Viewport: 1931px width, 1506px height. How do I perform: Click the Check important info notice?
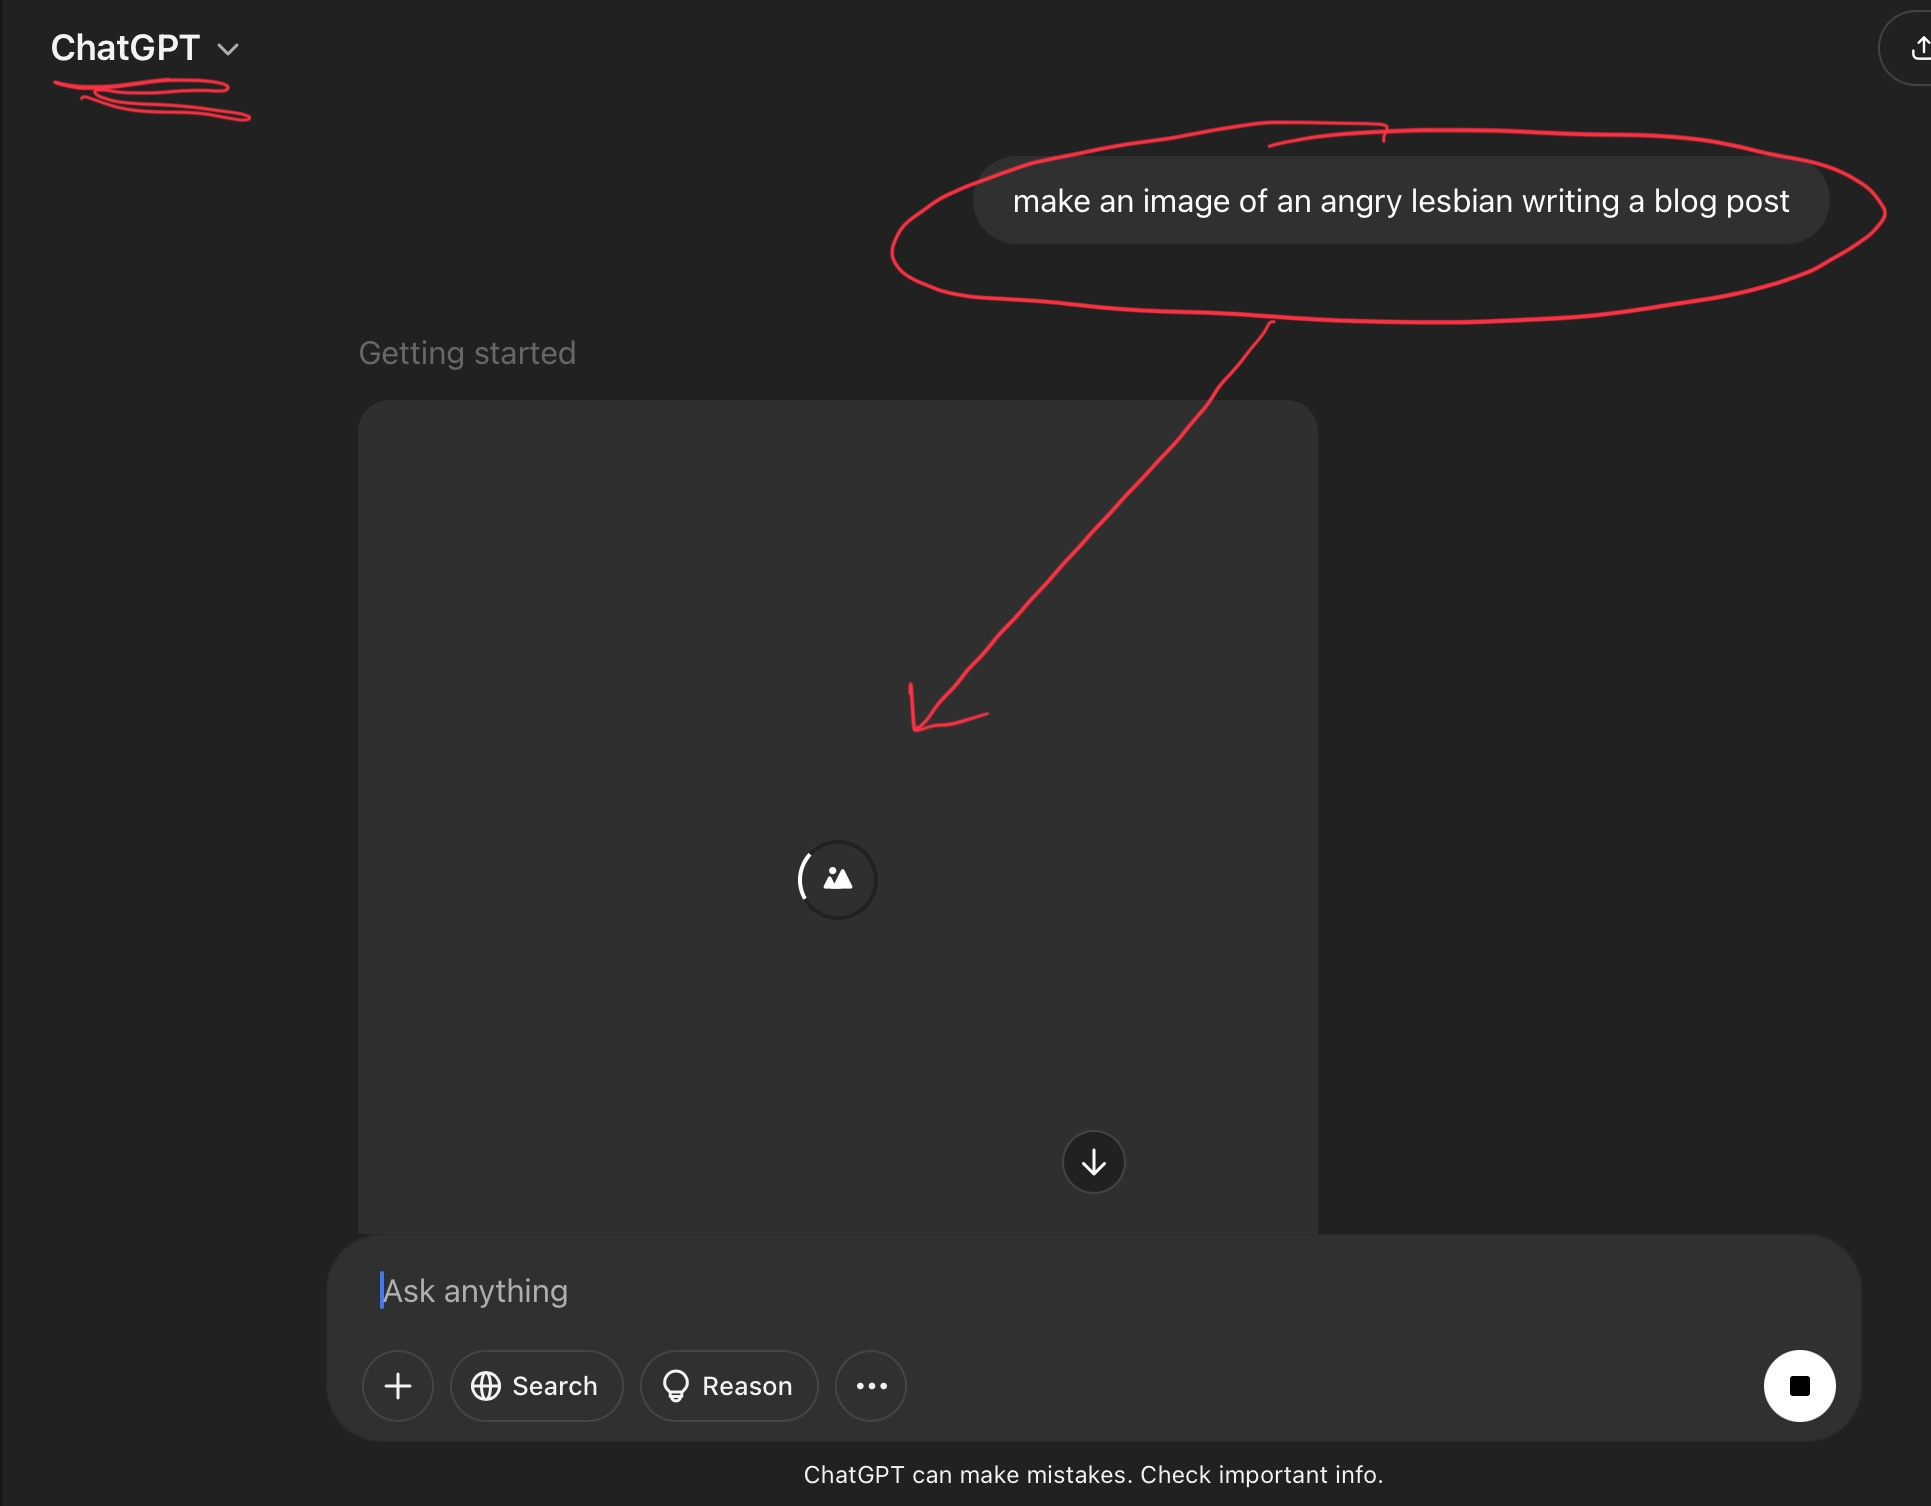[1261, 1475]
